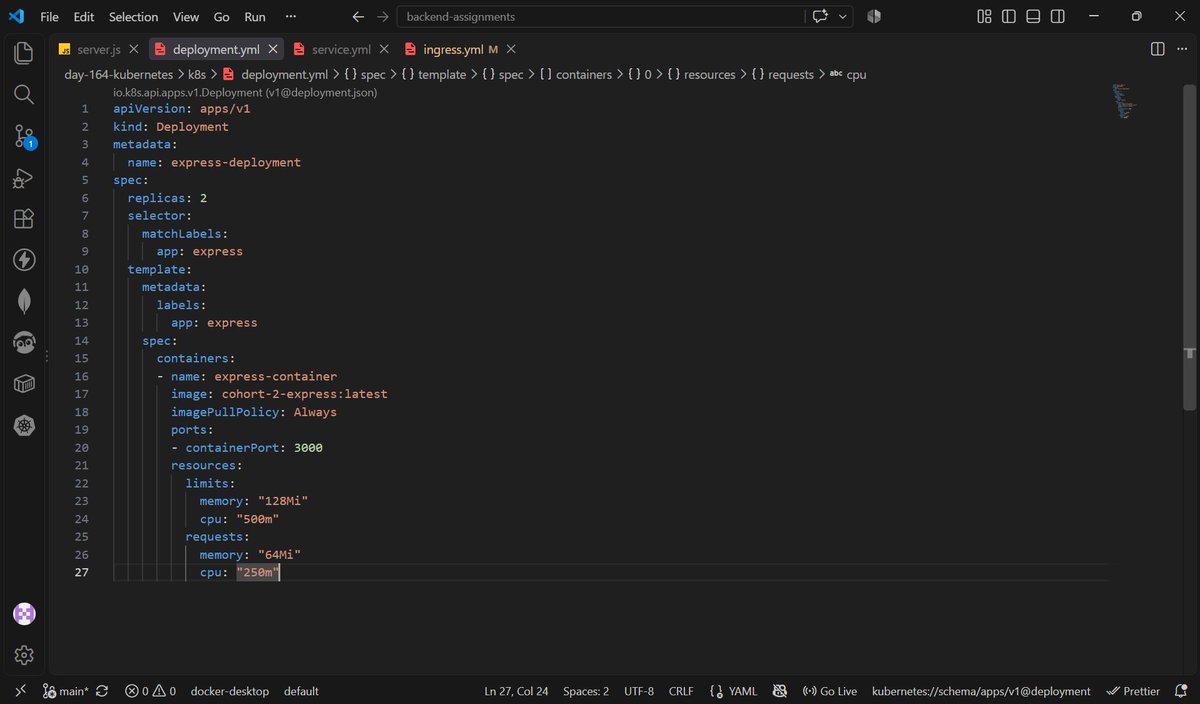Click Ln 27, Col 24 position indicator
The height and width of the screenshot is (704, 1200).
pos(516,691)
